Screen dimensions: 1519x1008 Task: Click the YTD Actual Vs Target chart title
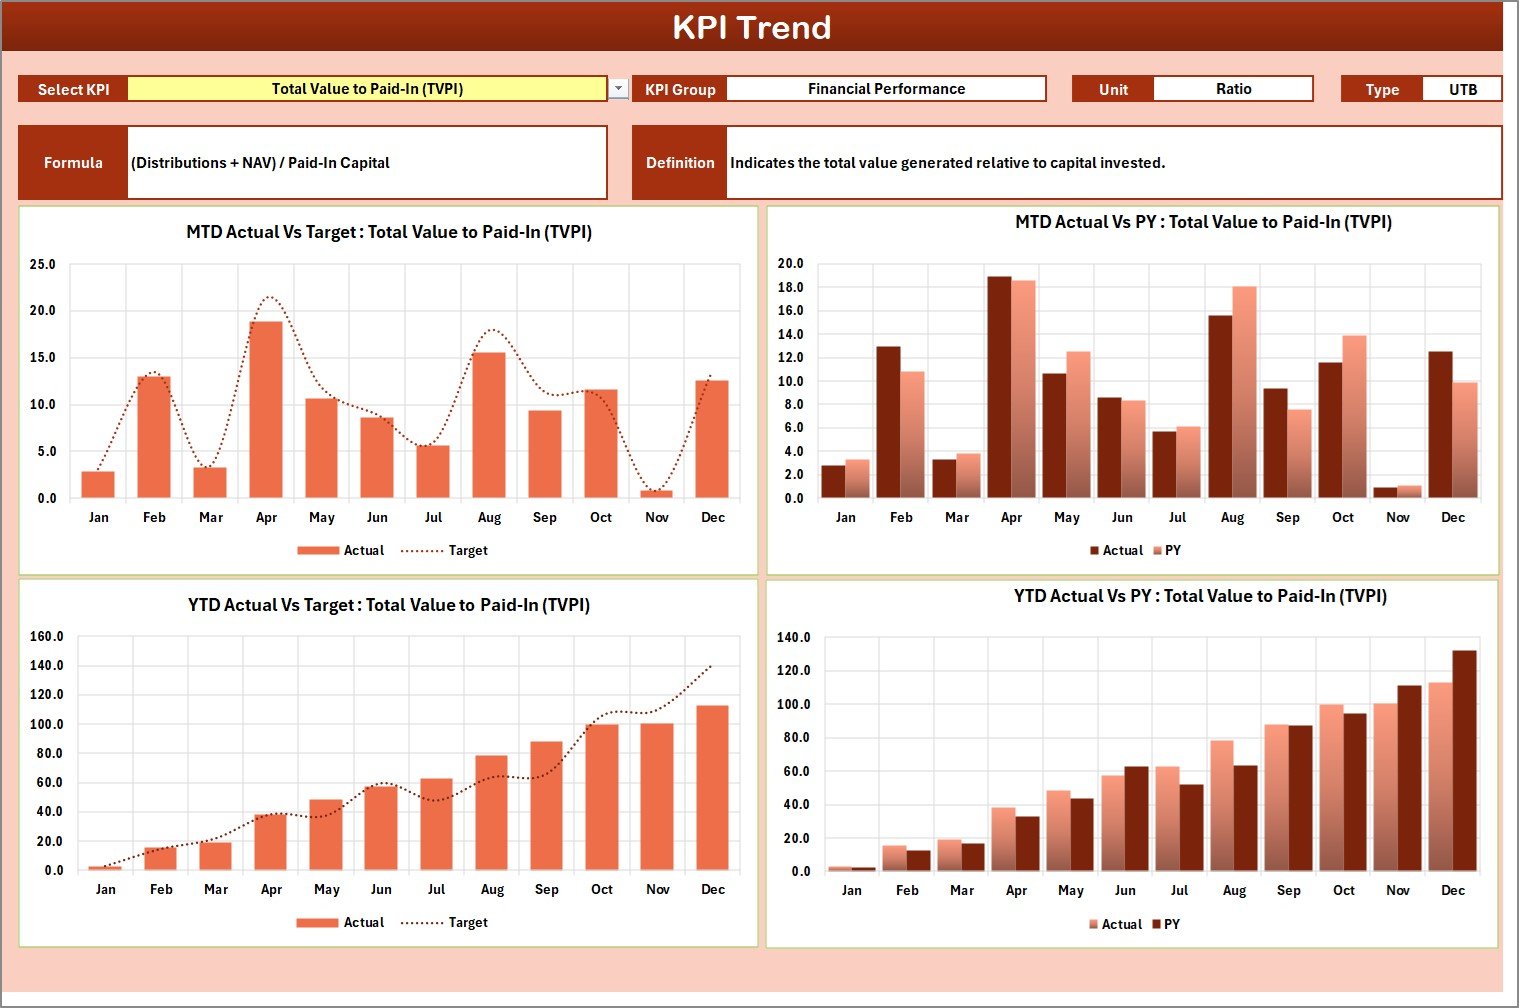[x=389, y=605]
